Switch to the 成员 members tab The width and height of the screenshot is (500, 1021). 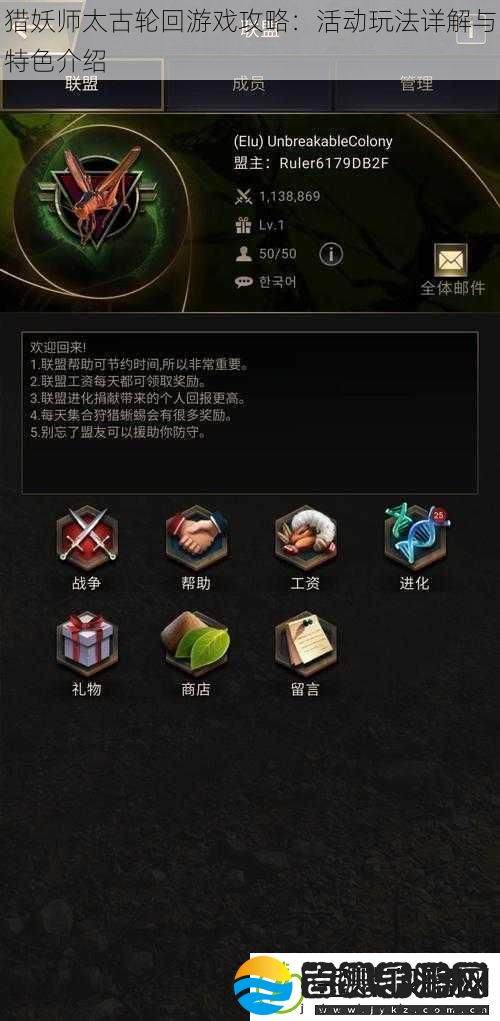[249, 83]
